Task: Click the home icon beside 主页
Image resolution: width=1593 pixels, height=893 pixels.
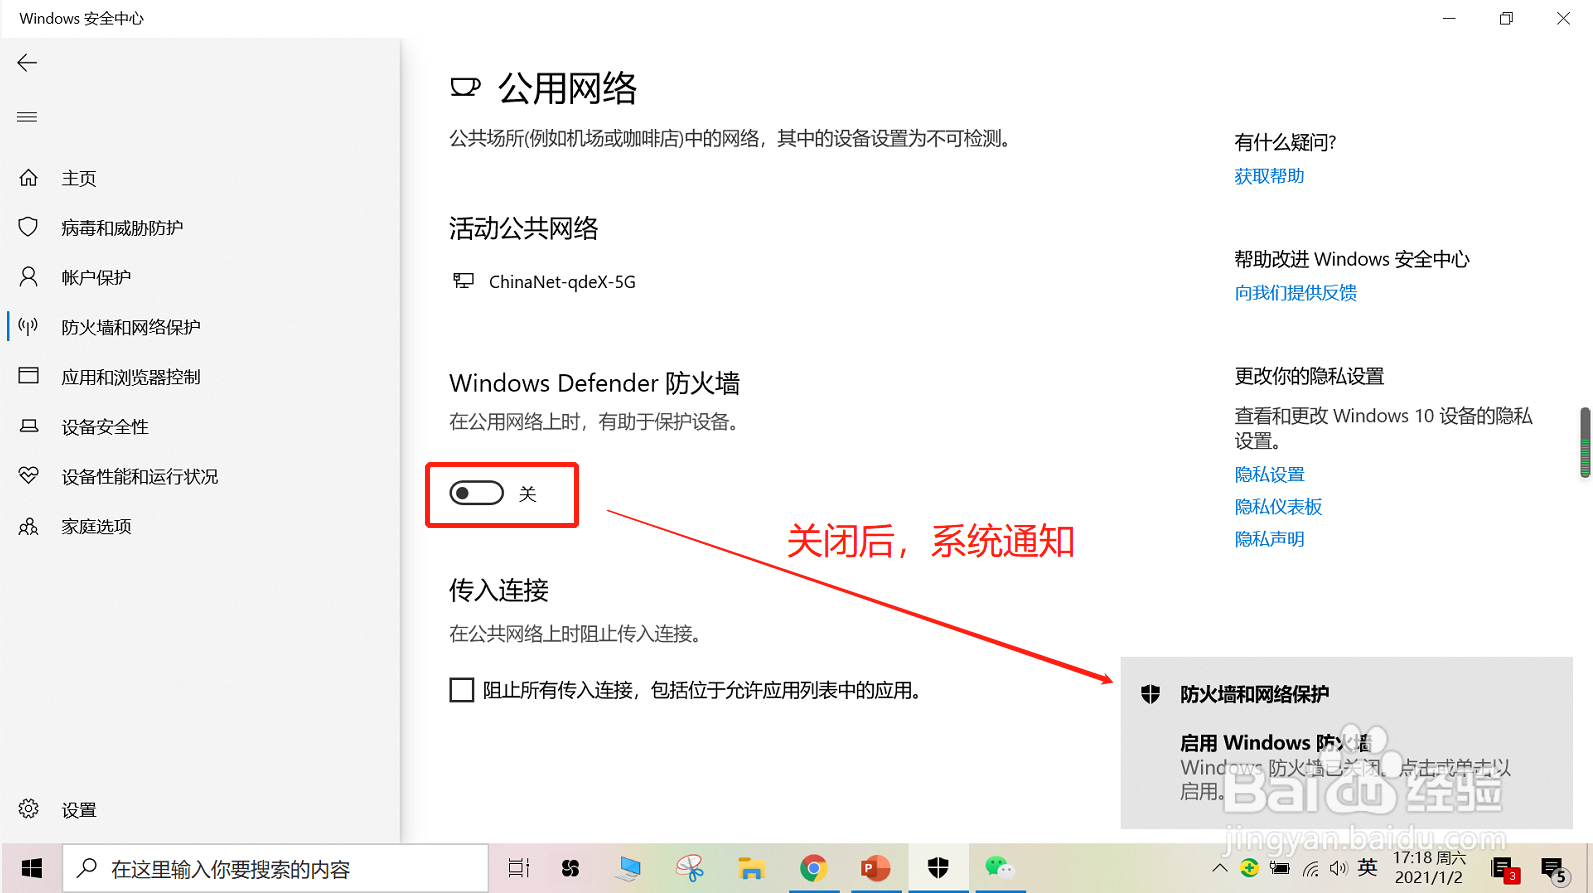Action: click(x=28, y=178)
